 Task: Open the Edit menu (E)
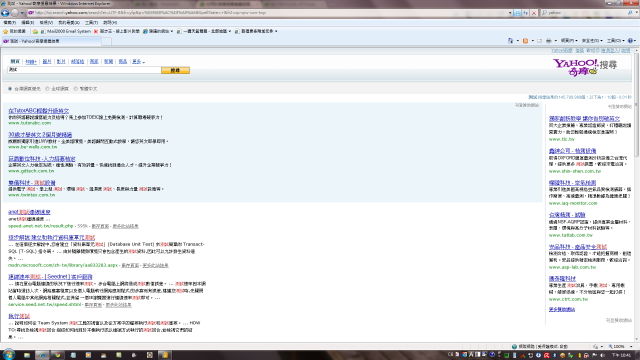pyautogui.click(x=27, y=22)
